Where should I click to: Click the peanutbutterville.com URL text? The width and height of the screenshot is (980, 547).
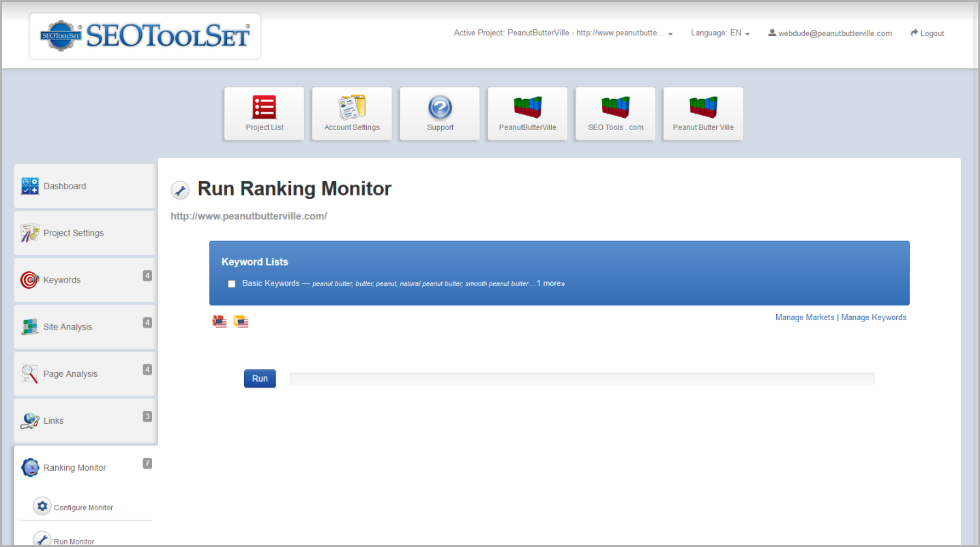tap(249, 216)
